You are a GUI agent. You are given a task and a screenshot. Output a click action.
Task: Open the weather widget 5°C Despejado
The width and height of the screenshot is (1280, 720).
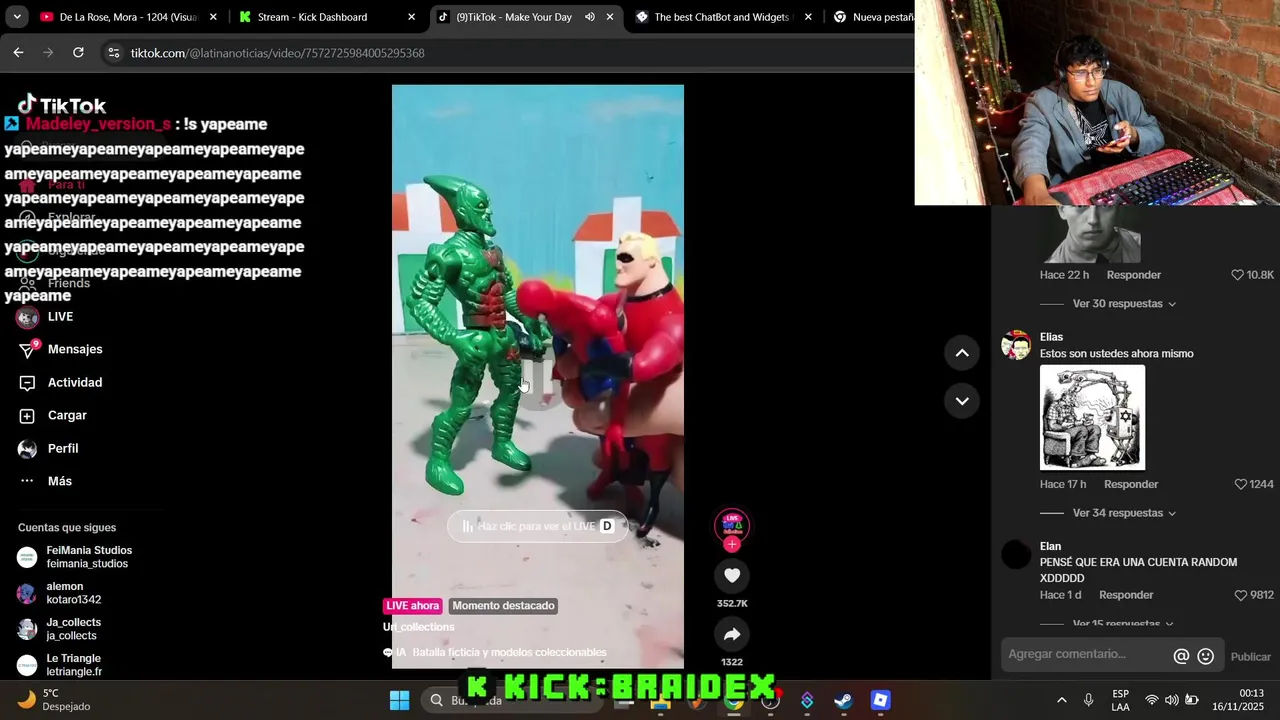click(x=55, y=700)
